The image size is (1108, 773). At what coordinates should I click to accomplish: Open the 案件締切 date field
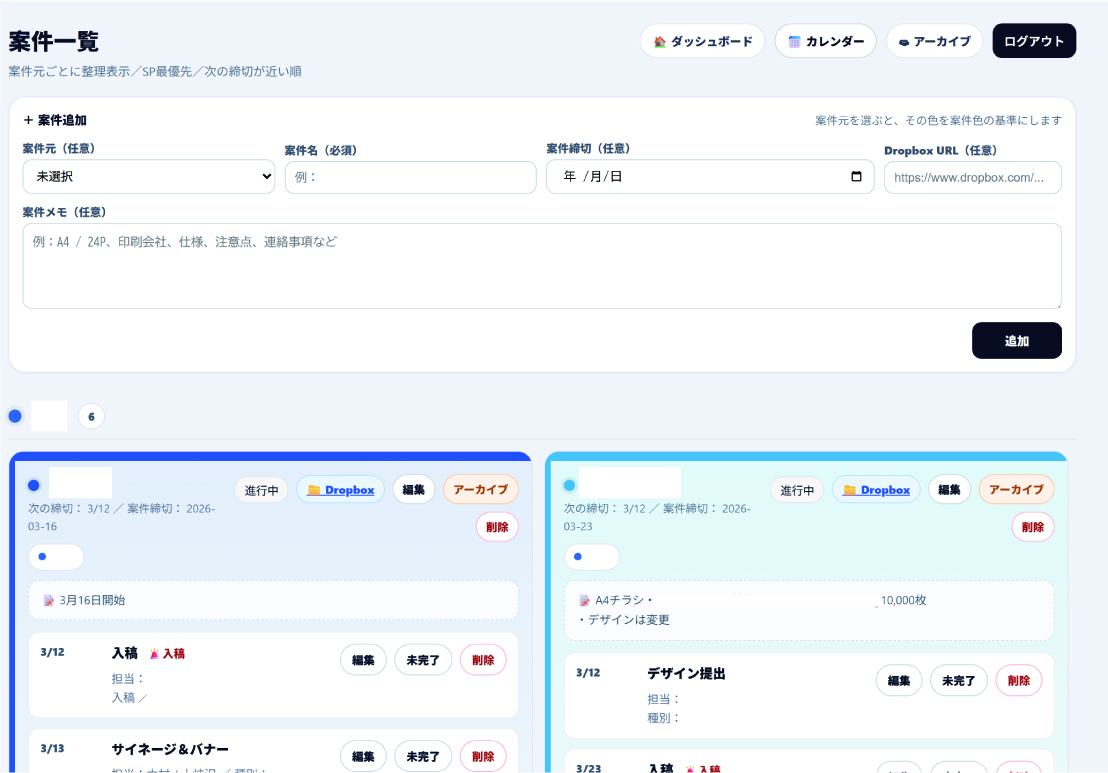[x=700, y=177]
